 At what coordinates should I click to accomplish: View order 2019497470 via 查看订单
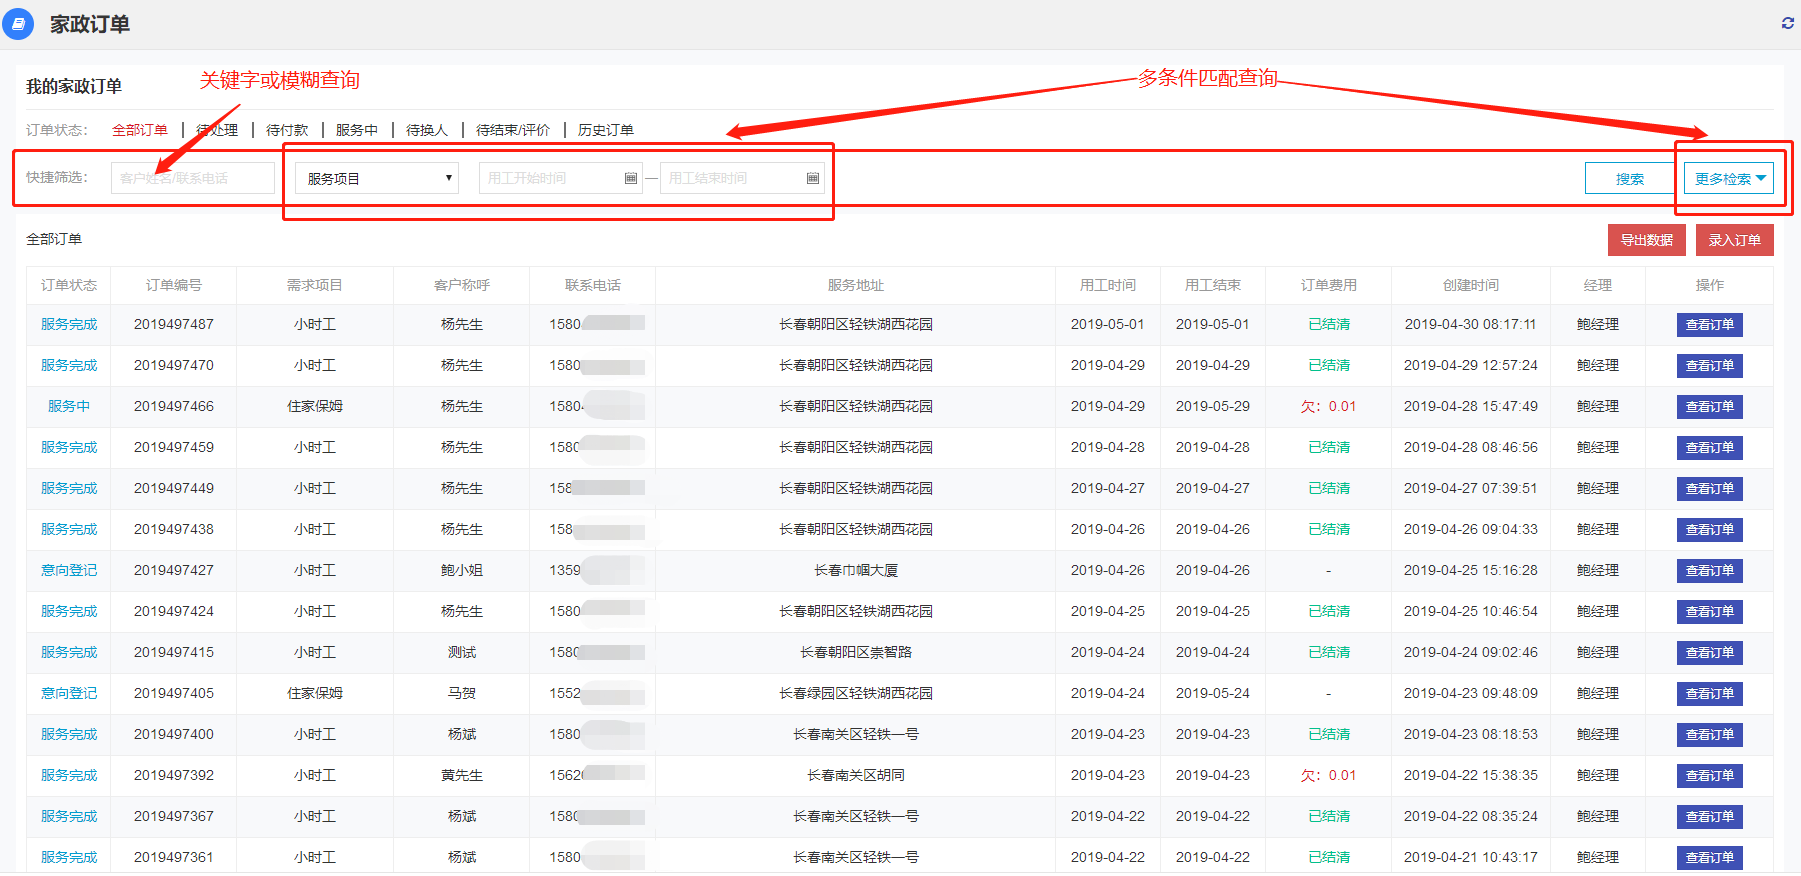[x=1710, y=366]
